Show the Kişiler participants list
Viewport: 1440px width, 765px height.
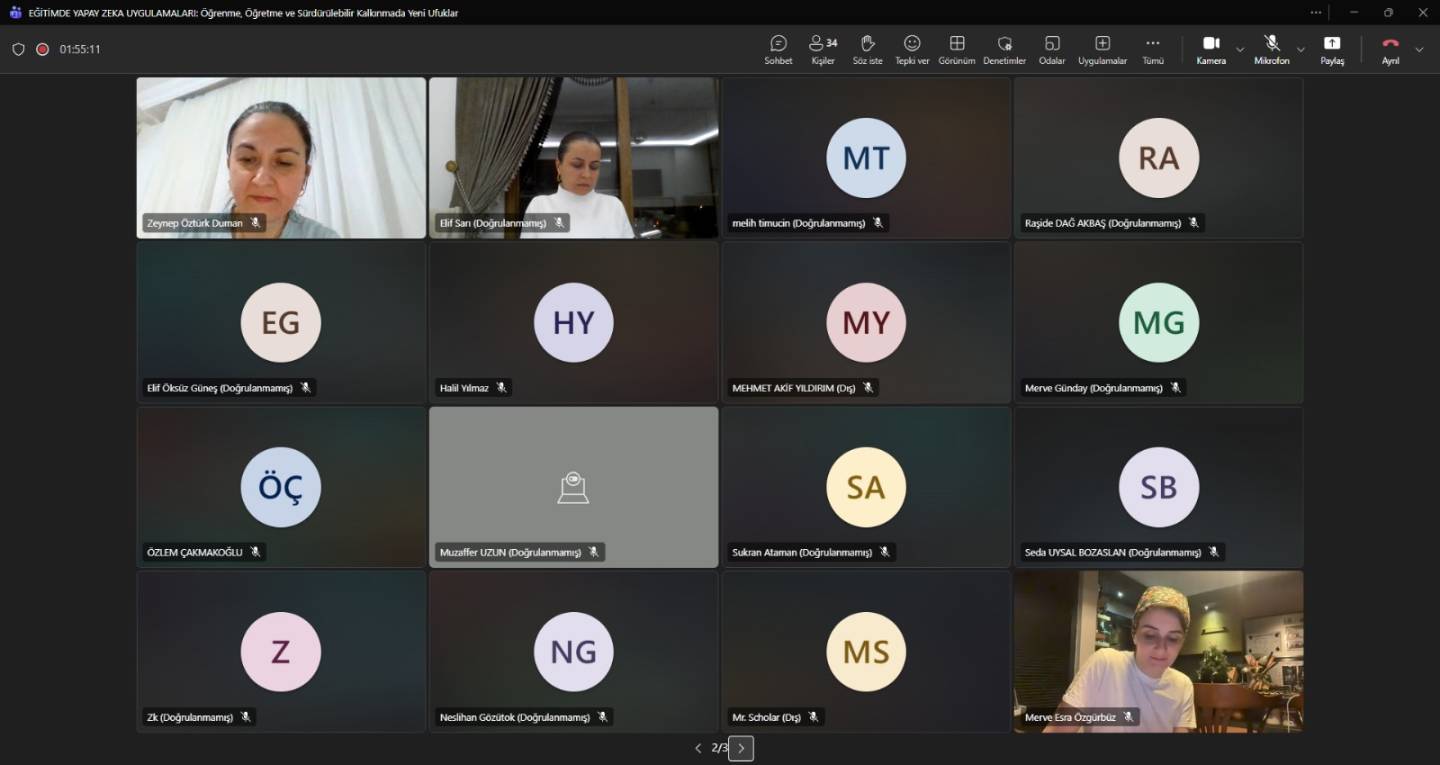(823, 49)
